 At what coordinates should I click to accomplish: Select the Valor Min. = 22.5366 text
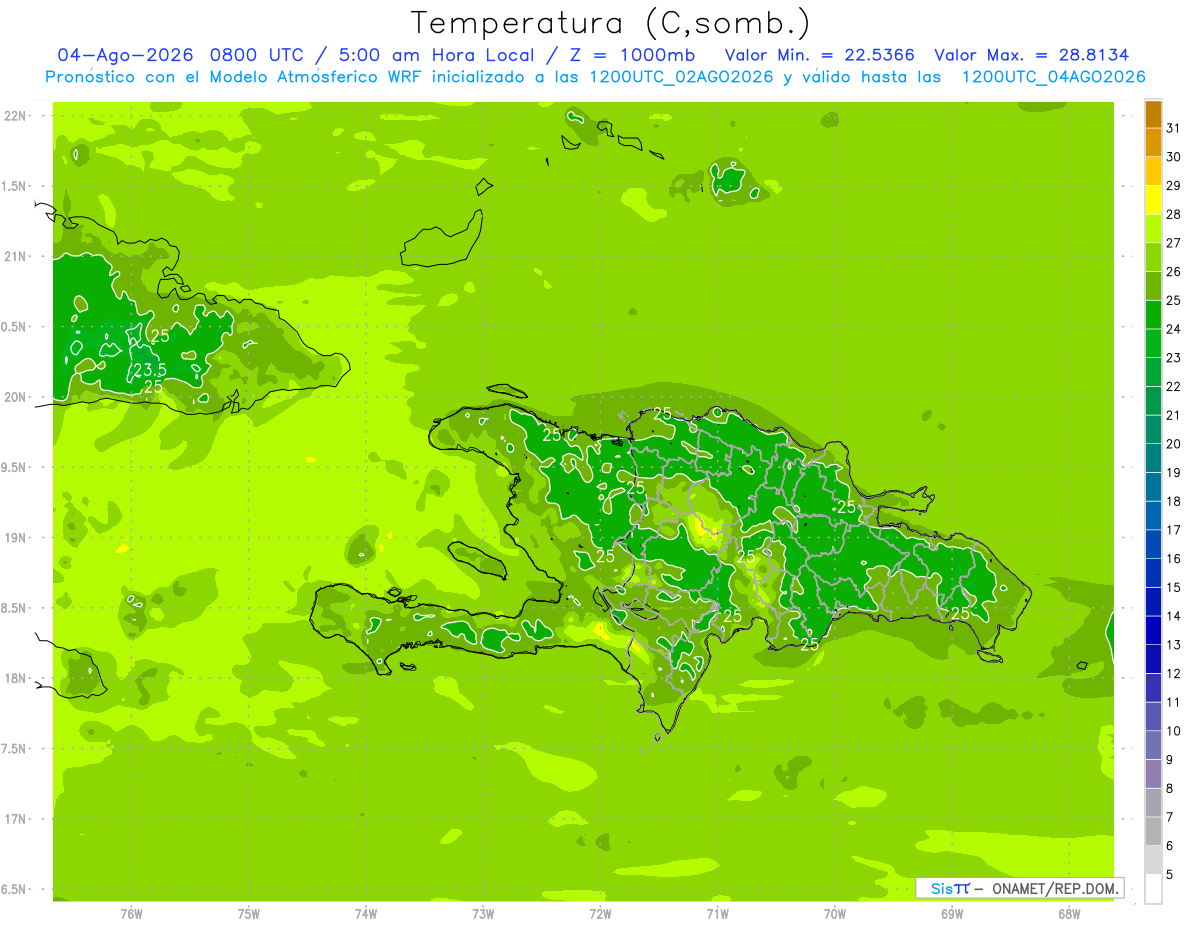[x=819, y=55]
